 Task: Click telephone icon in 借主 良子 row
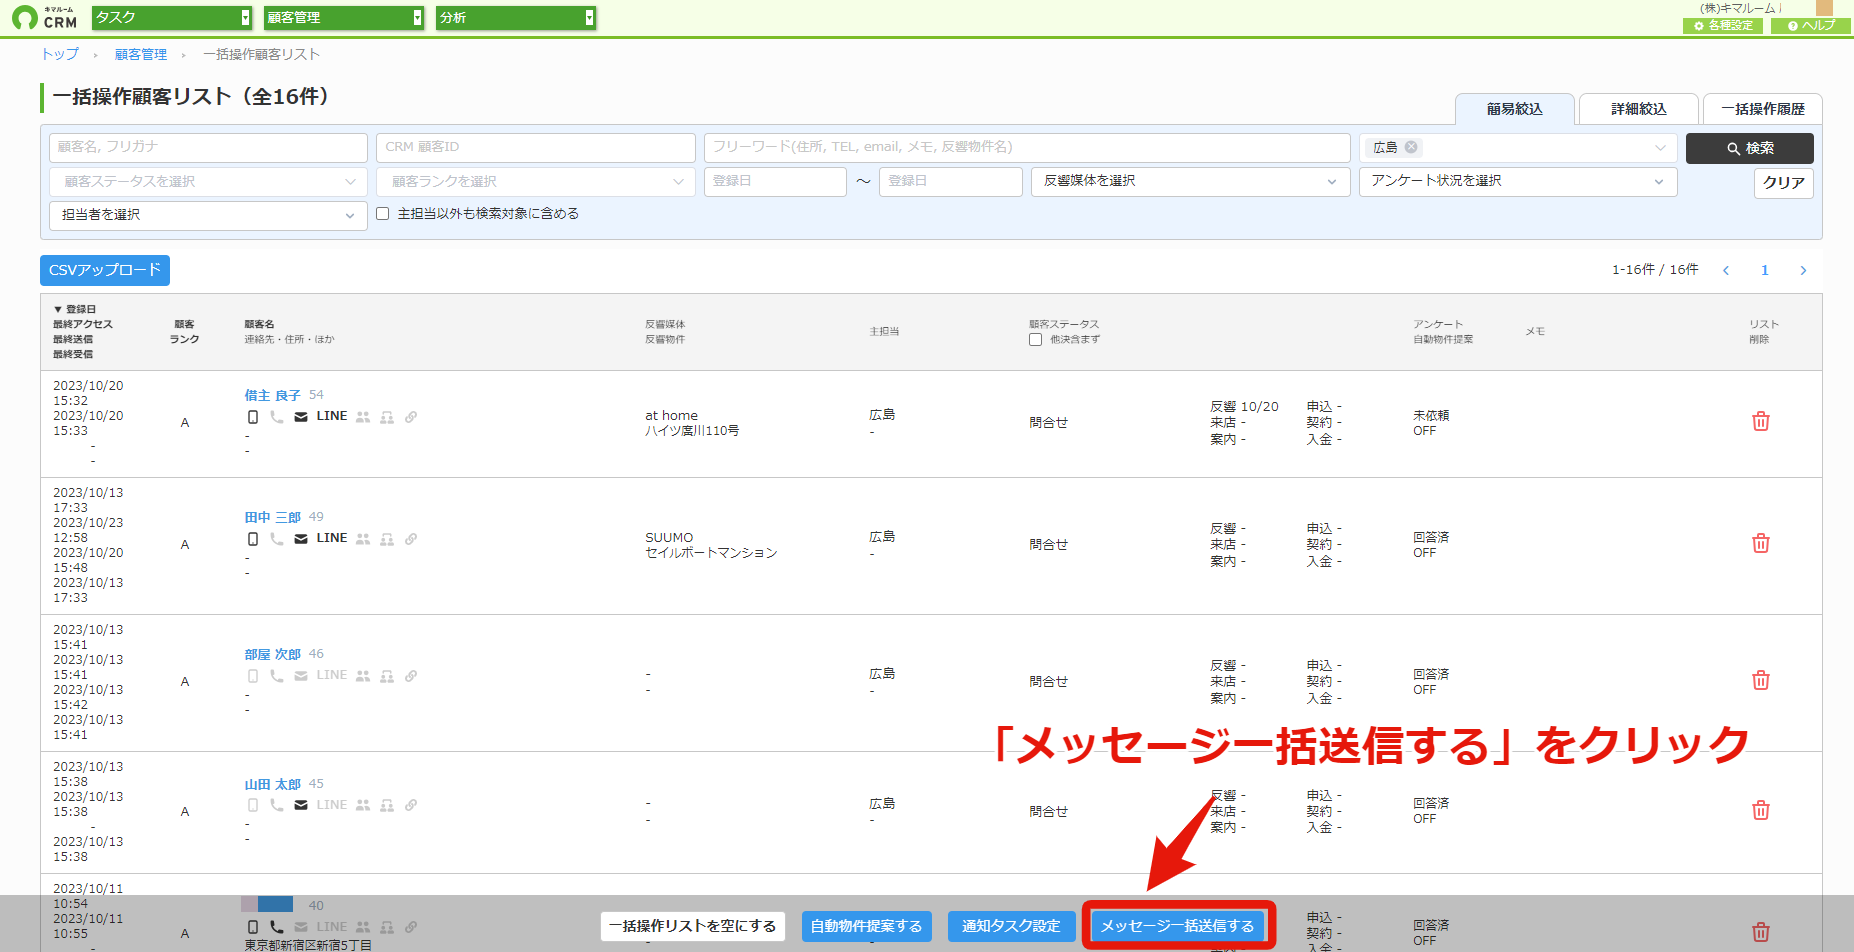pos(277,417)
